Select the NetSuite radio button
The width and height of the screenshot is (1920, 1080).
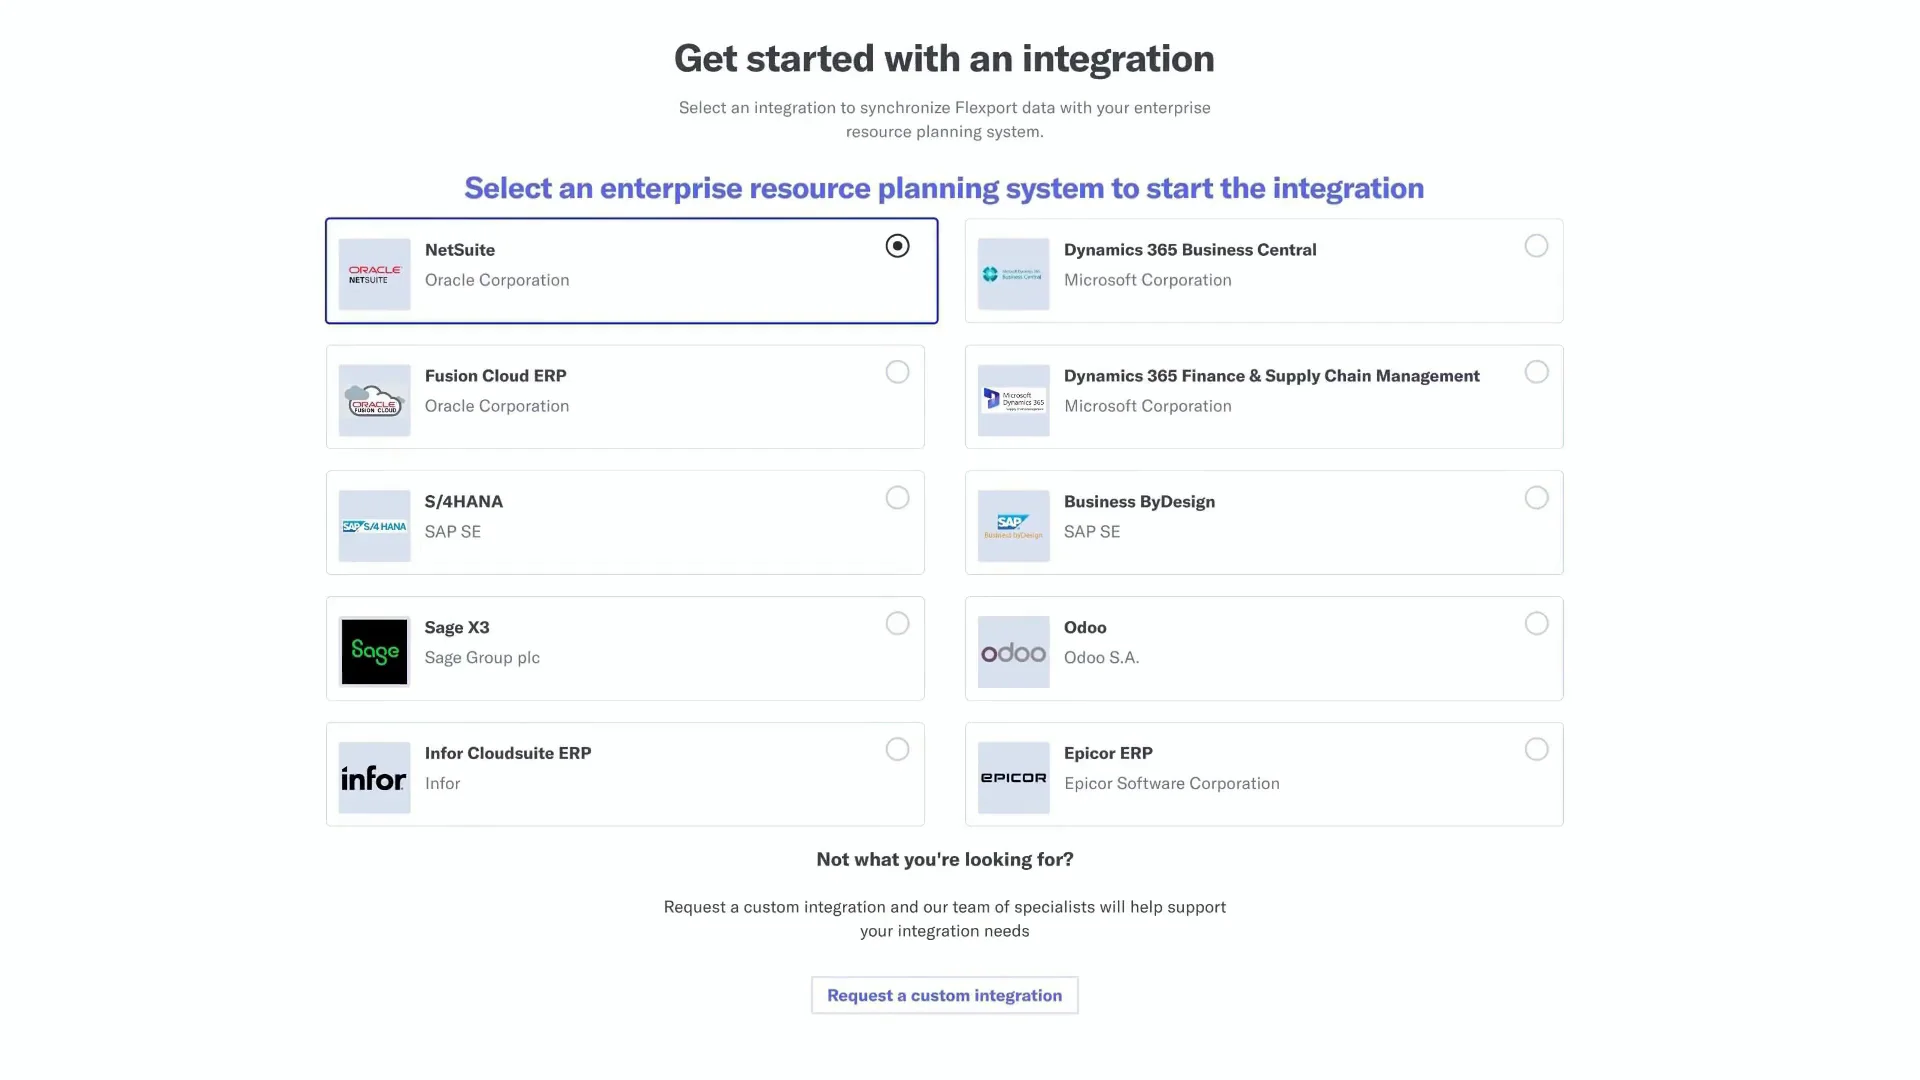tap(897, 246)
